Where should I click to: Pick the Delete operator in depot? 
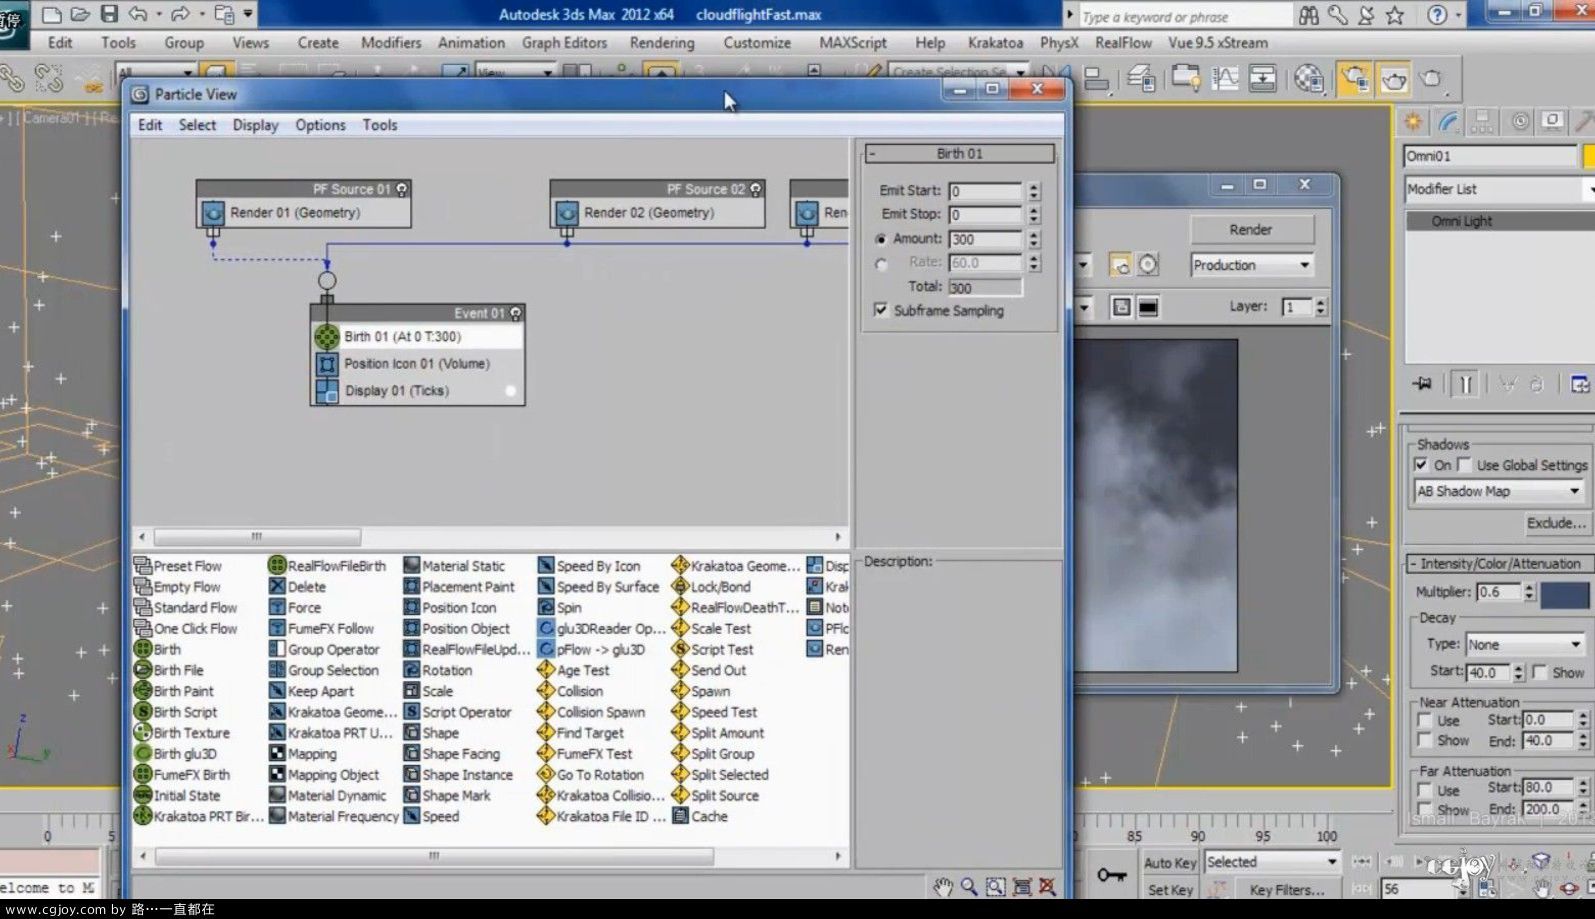coord(296,587)
